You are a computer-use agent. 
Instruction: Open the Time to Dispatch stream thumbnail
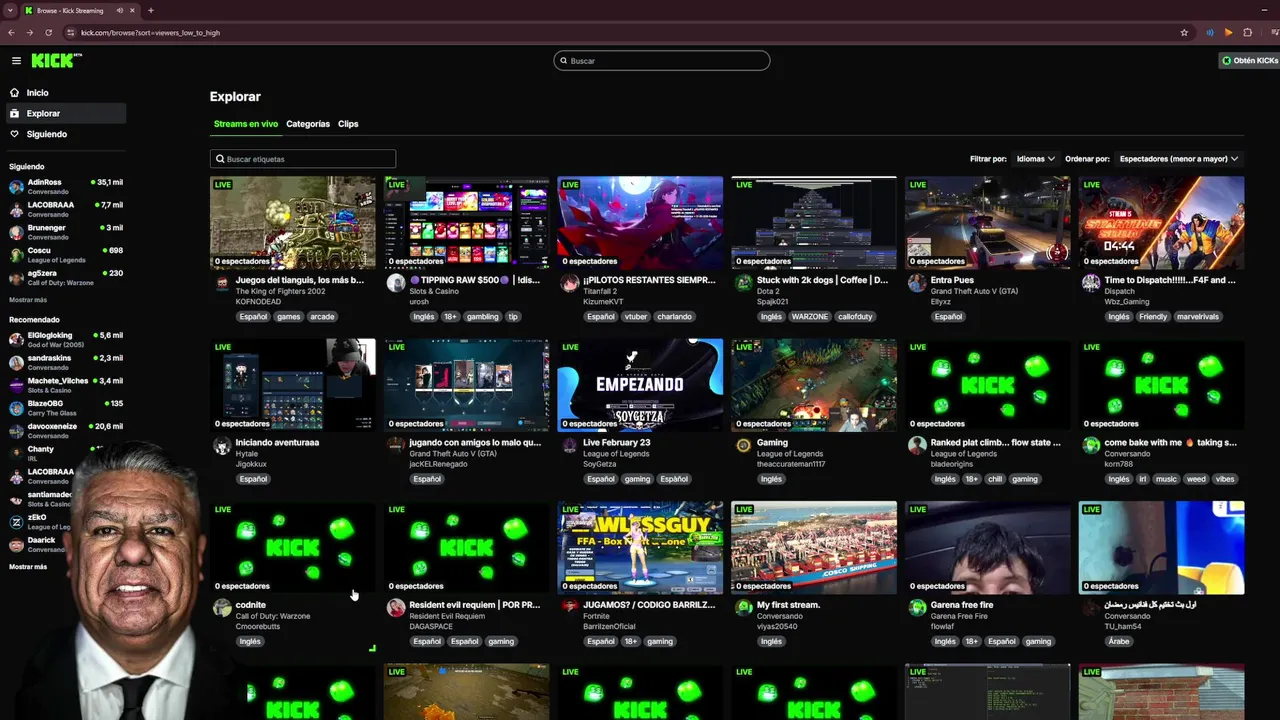coord(1162,223)
